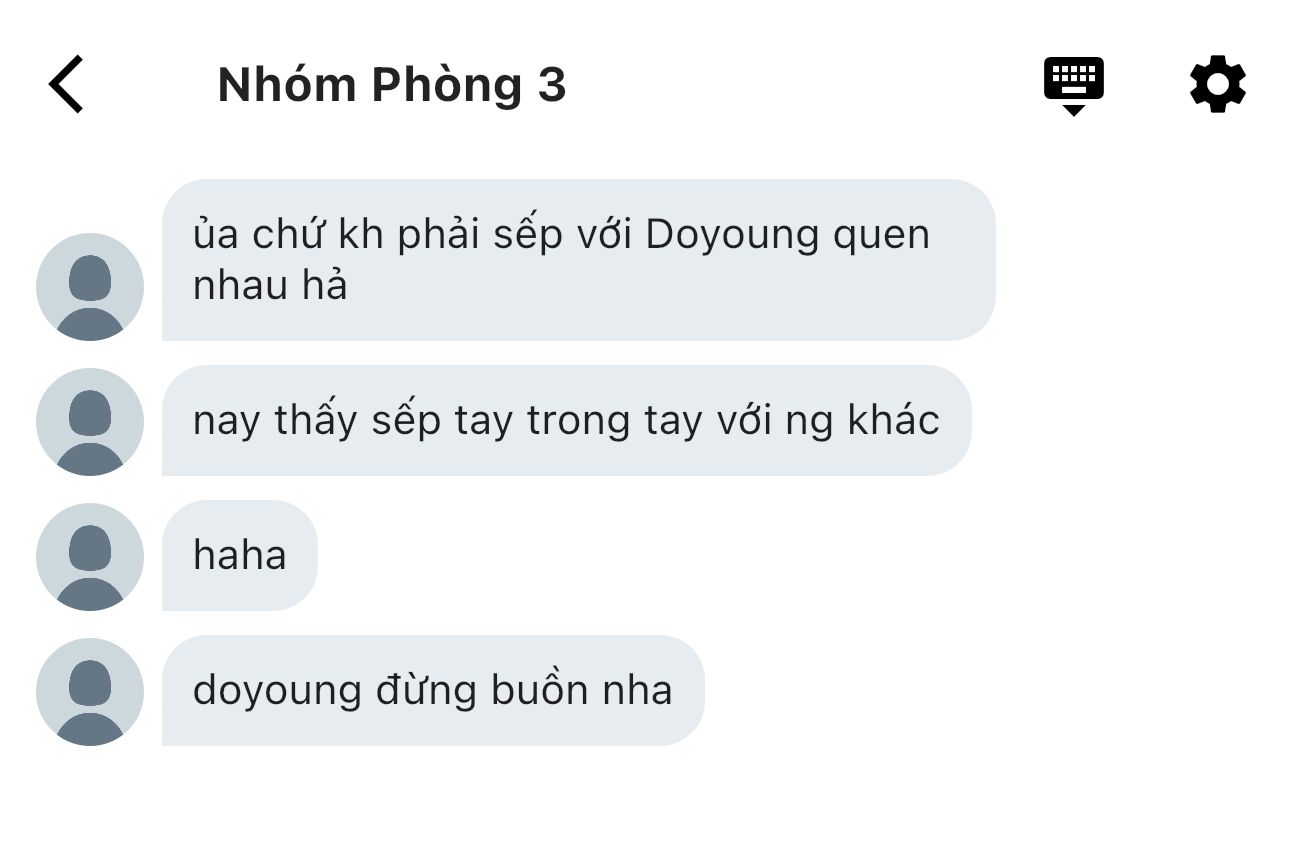Open avatar beside the "ủa chứ kh phải" message

tap(90, 287)
